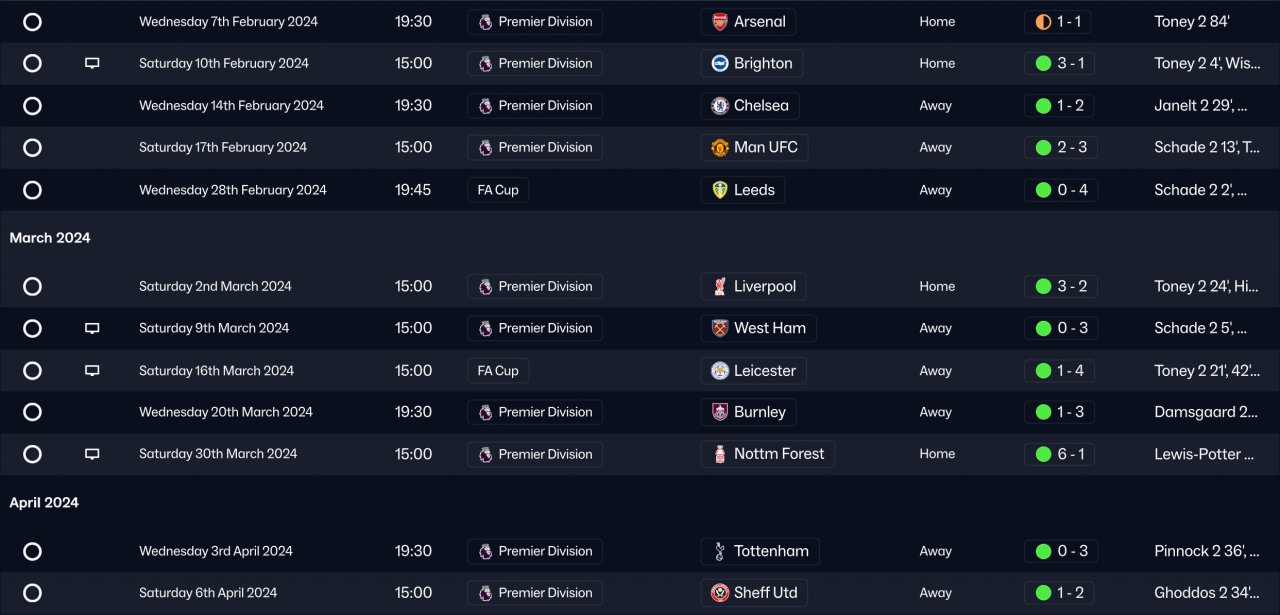Open Premier Division tag on Man UFC row

(535, 148)
